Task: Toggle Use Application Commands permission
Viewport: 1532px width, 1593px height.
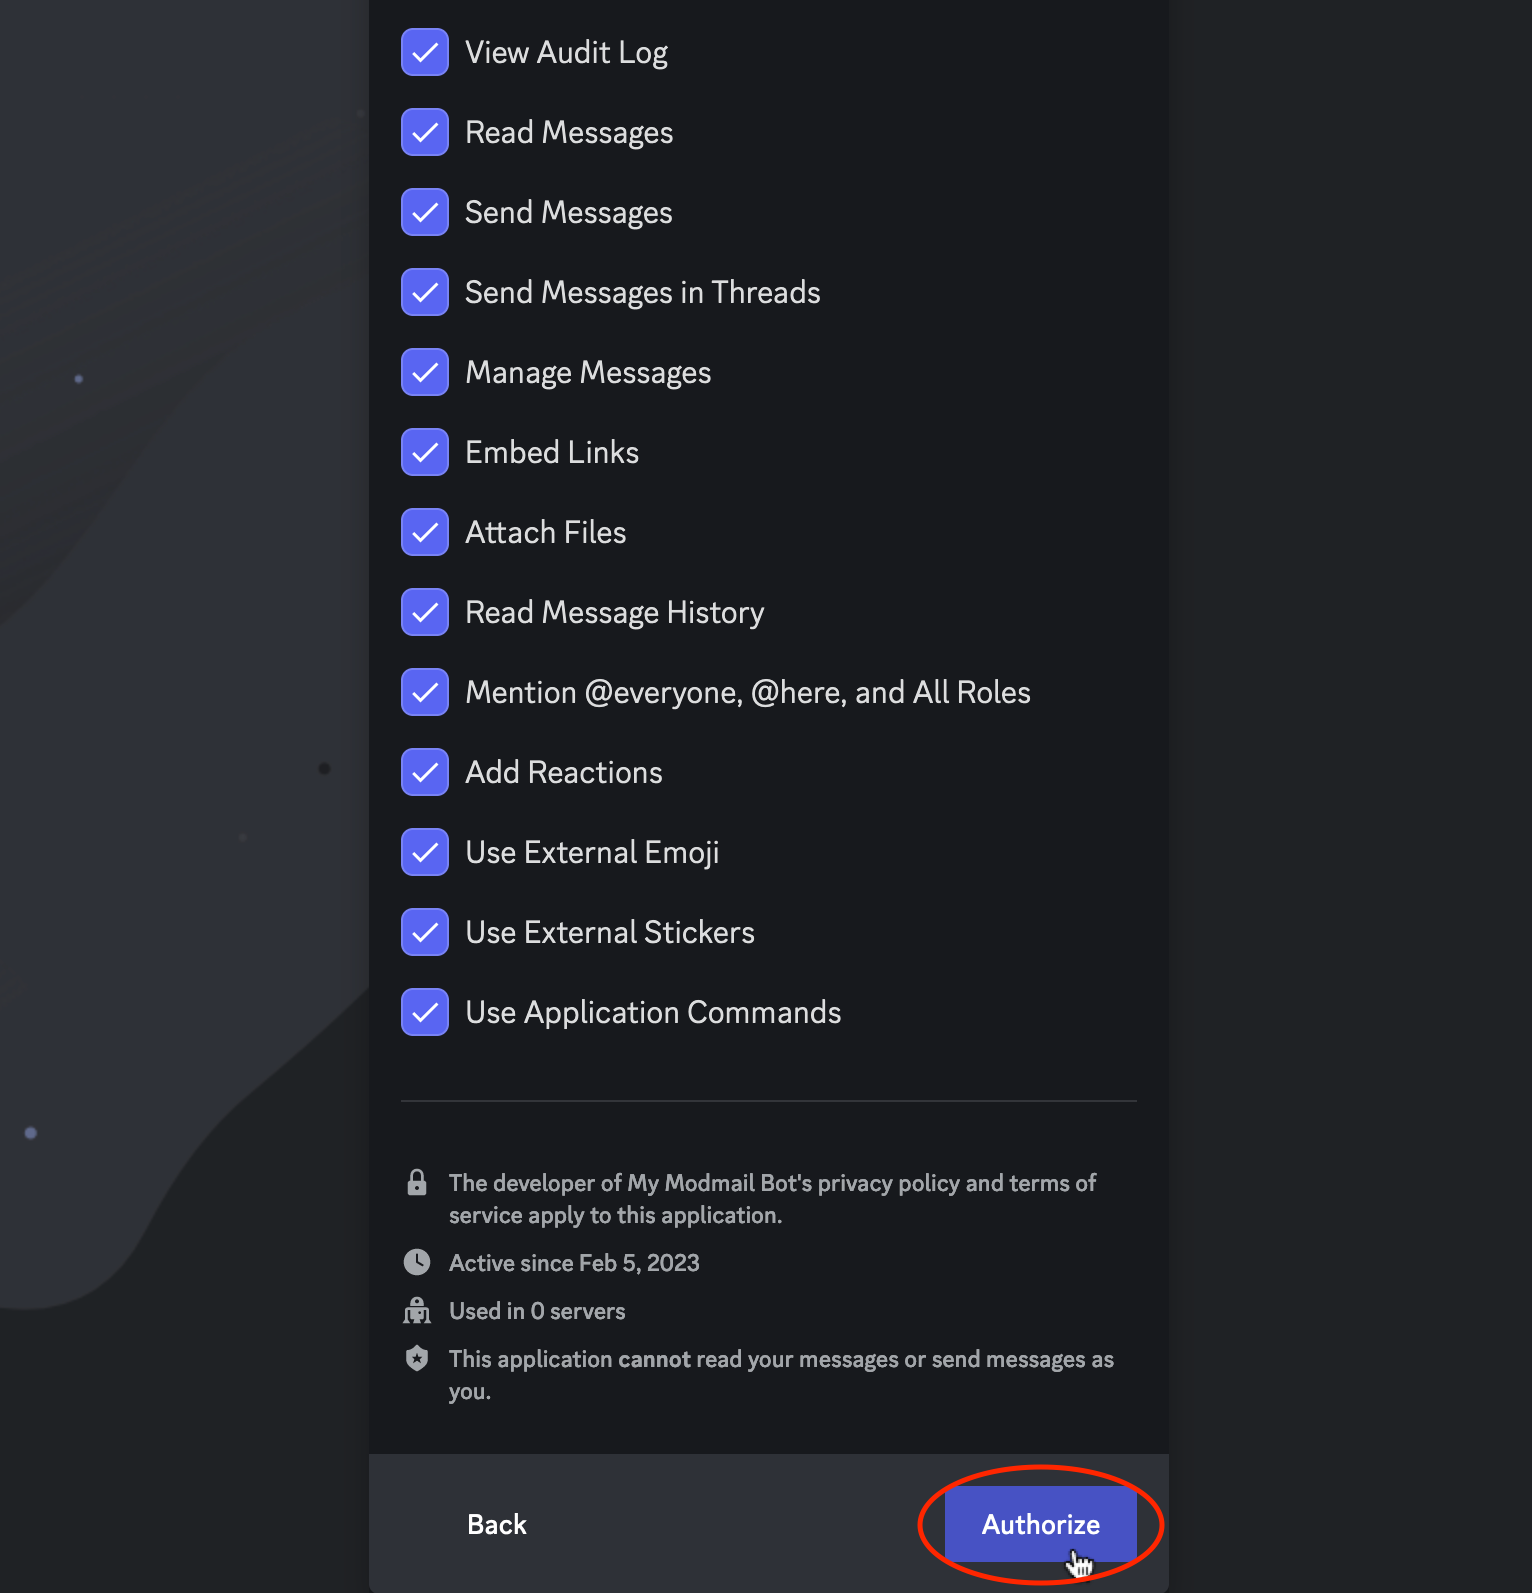Action: [x=424, y=1011]
